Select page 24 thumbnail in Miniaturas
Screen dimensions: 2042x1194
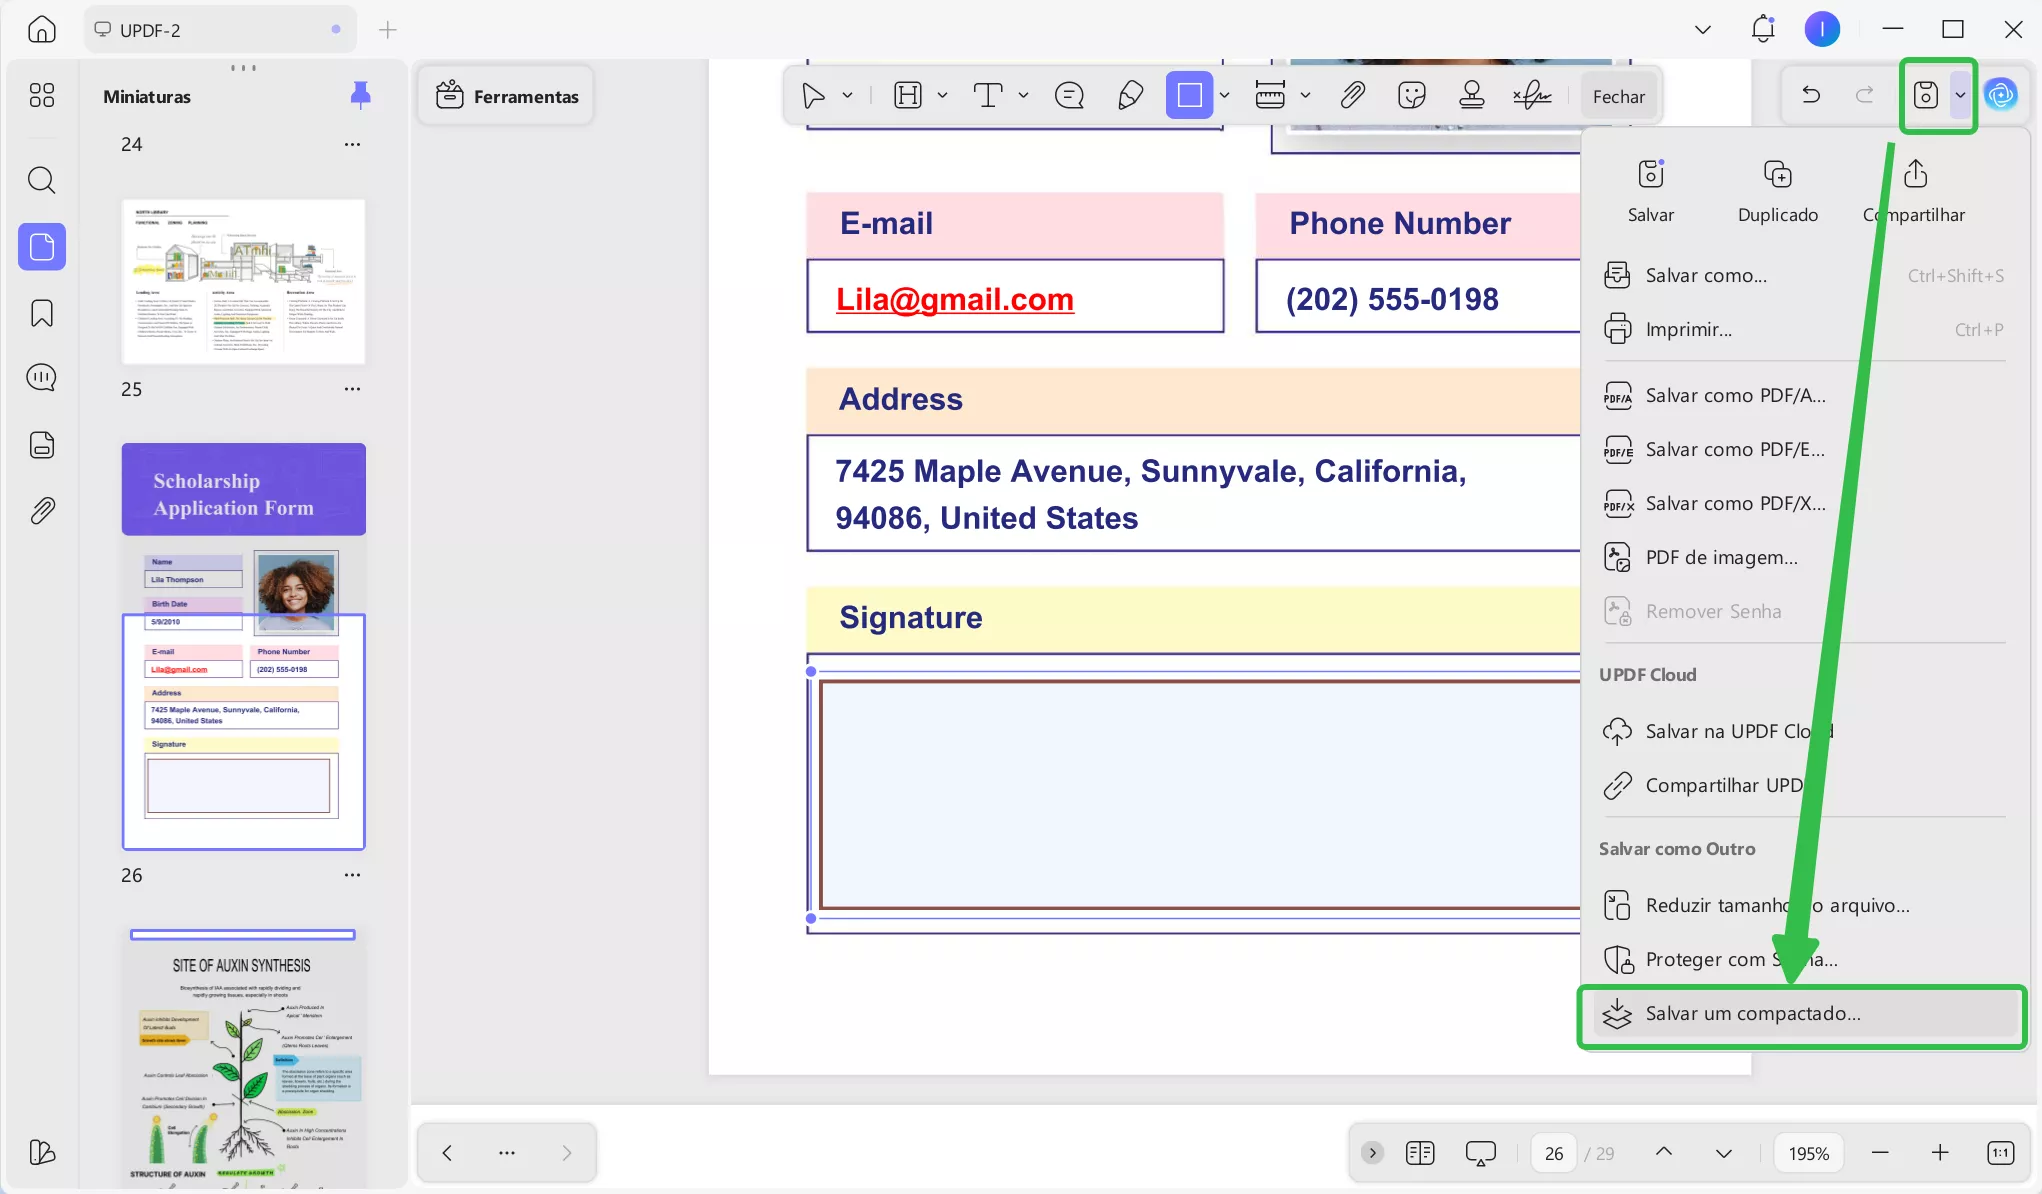point(243,281)
